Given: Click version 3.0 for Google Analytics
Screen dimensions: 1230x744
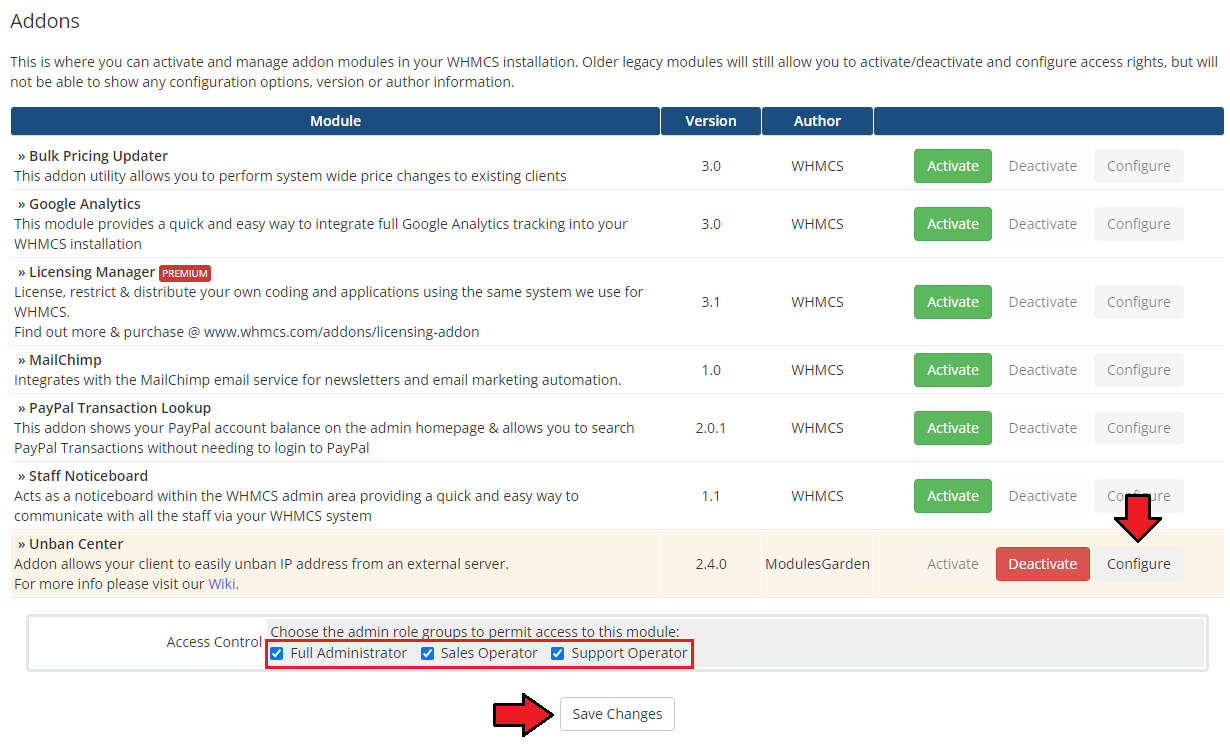Looking at the screenshot, I should click(x=711, y=224).
